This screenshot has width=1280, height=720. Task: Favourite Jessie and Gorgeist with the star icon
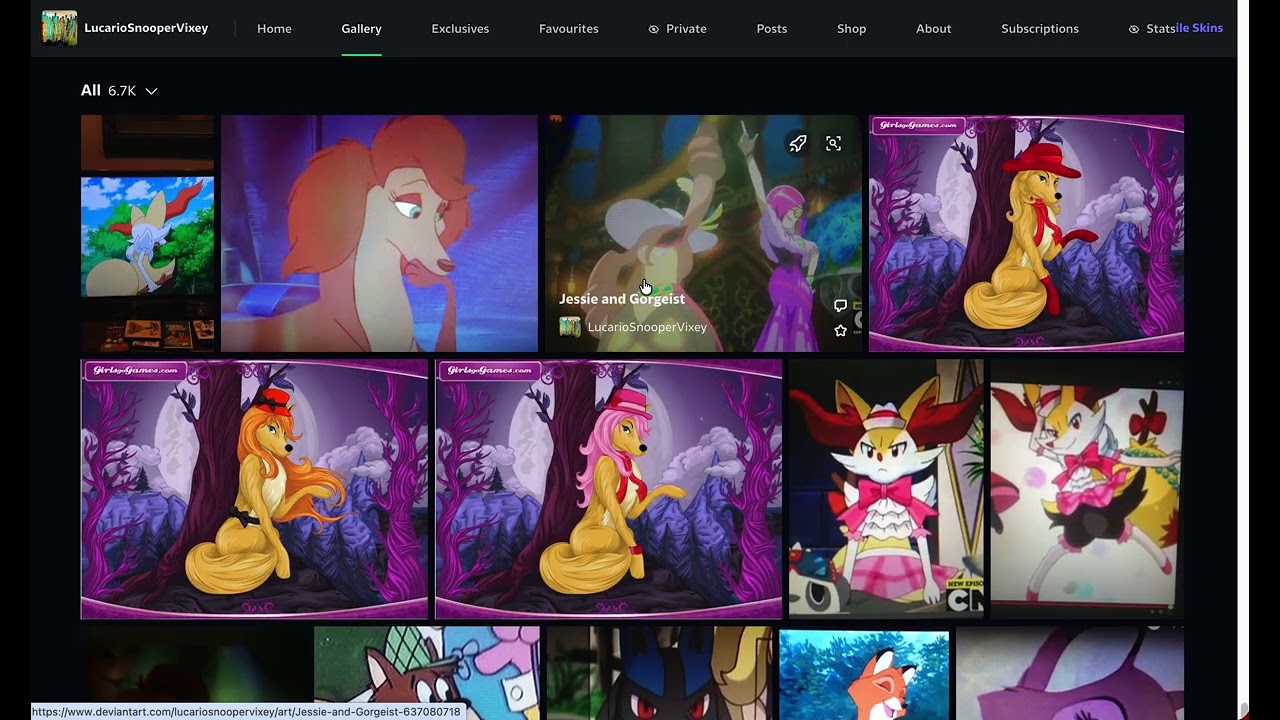click(840, 330)
